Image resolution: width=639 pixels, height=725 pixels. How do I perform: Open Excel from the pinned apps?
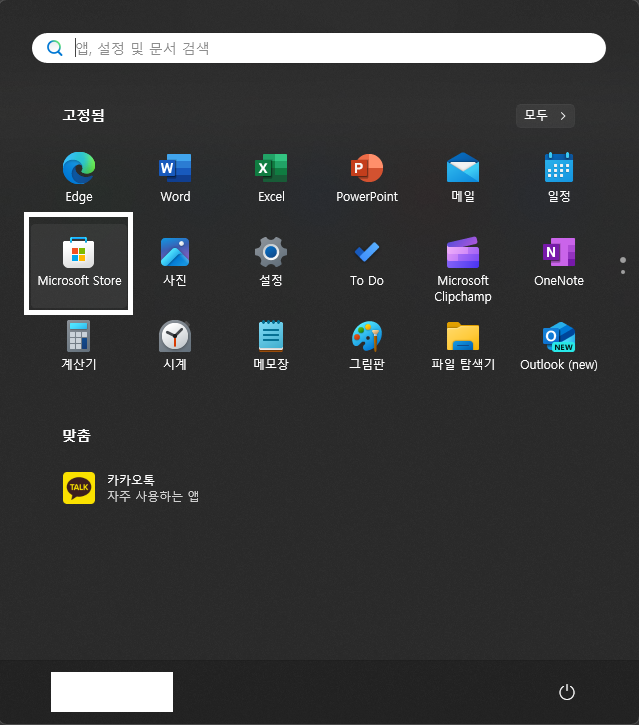tap(271, 178)
